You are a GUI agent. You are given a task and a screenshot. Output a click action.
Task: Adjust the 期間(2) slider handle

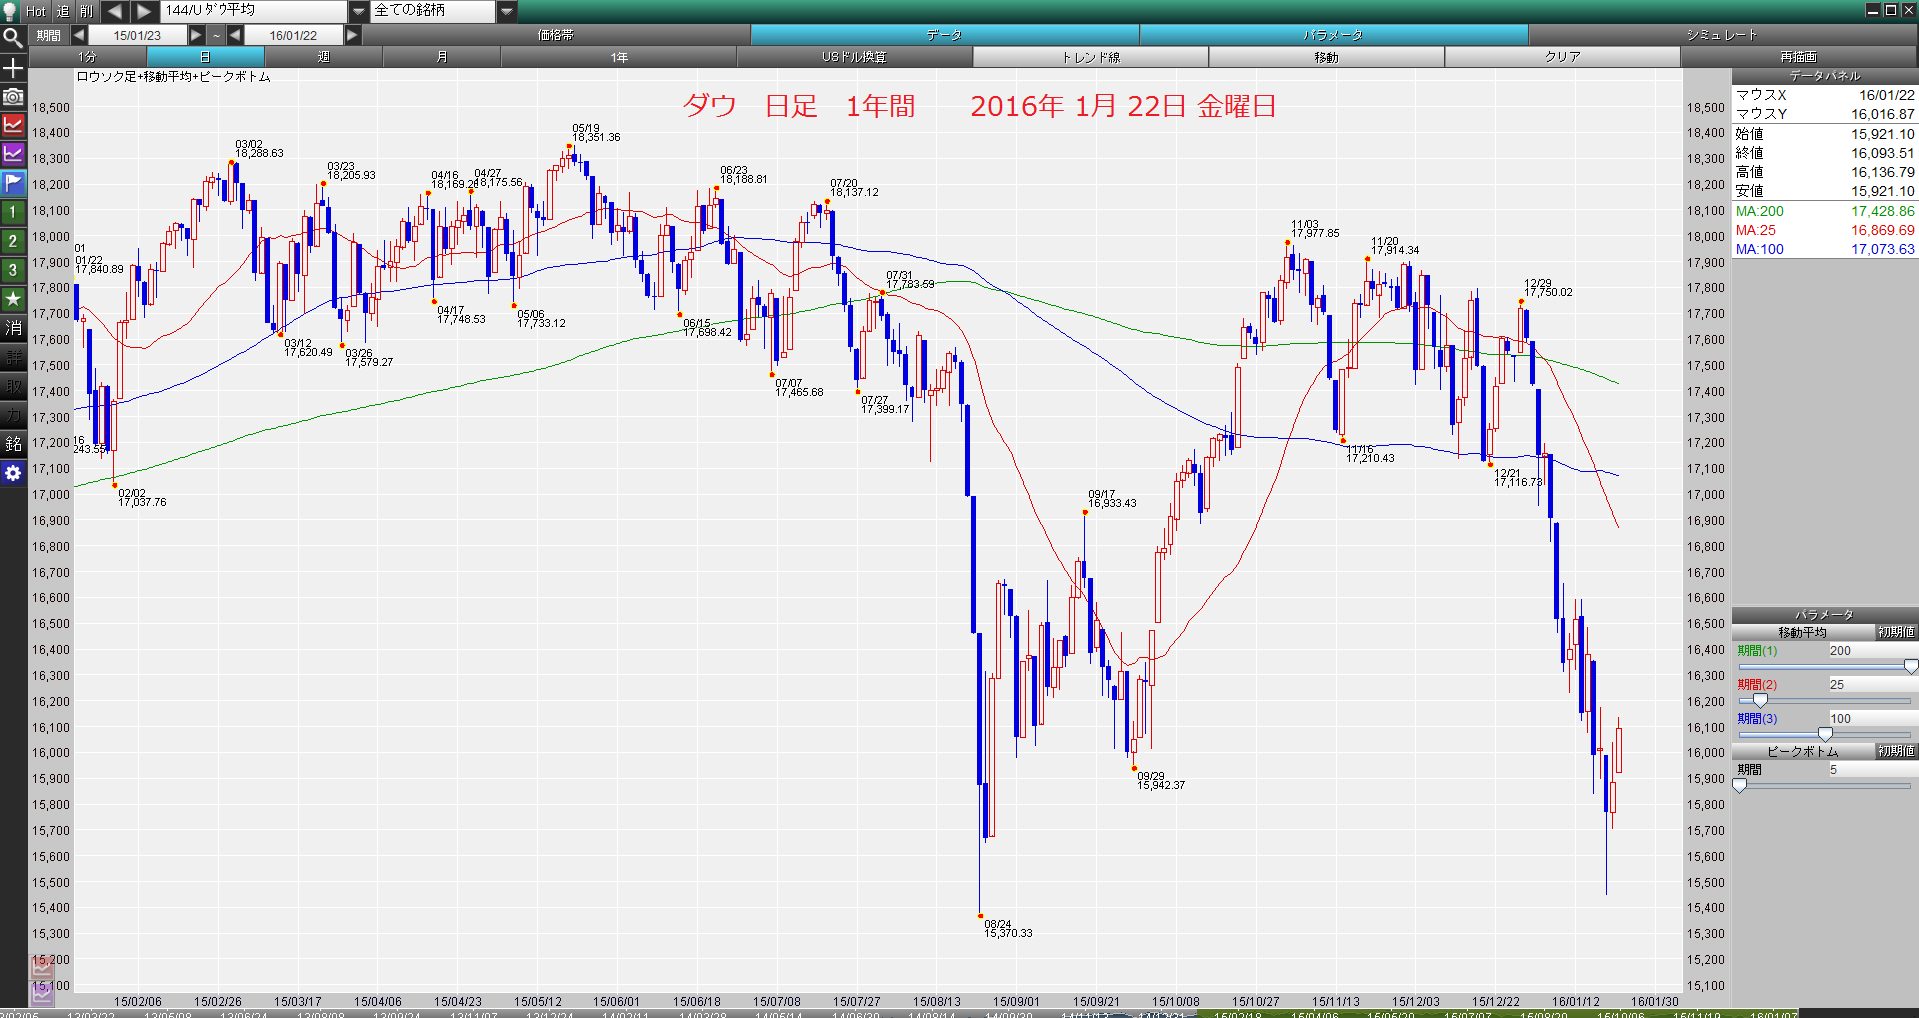pyautogui.click(x=1760, y=701)
